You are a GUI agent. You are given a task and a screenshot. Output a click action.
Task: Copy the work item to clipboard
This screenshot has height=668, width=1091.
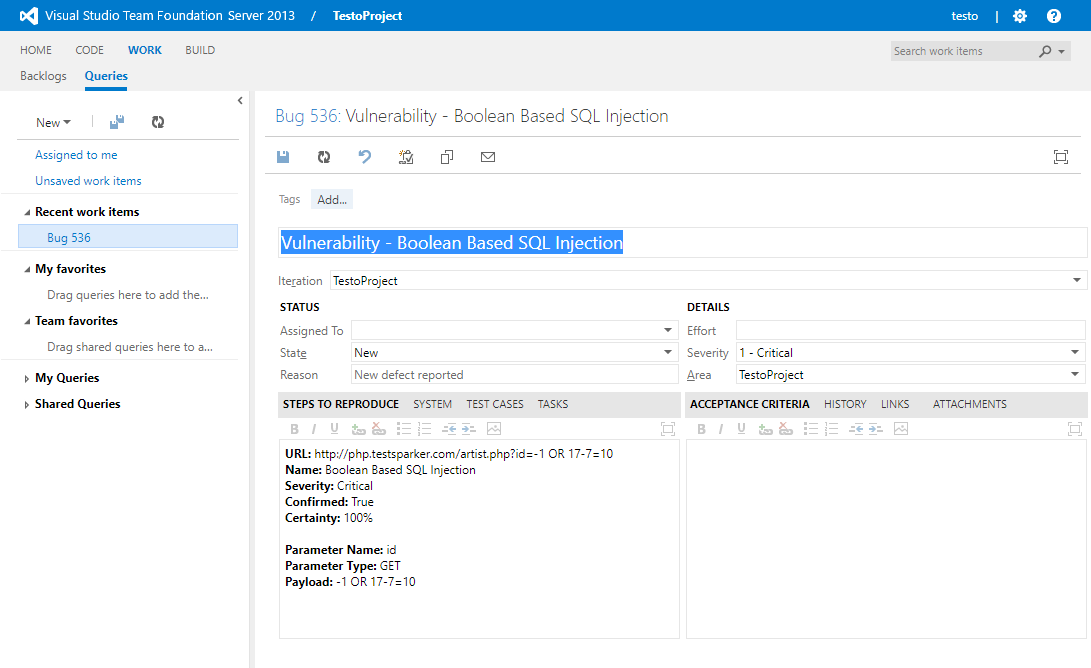tap(446, 157)
